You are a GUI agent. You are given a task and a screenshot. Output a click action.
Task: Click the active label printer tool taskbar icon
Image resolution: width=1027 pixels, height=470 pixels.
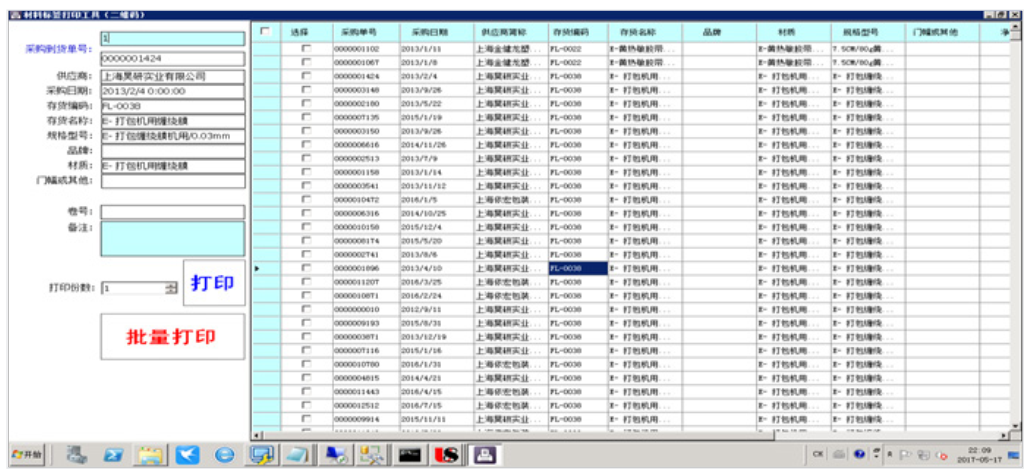point(485,454)
